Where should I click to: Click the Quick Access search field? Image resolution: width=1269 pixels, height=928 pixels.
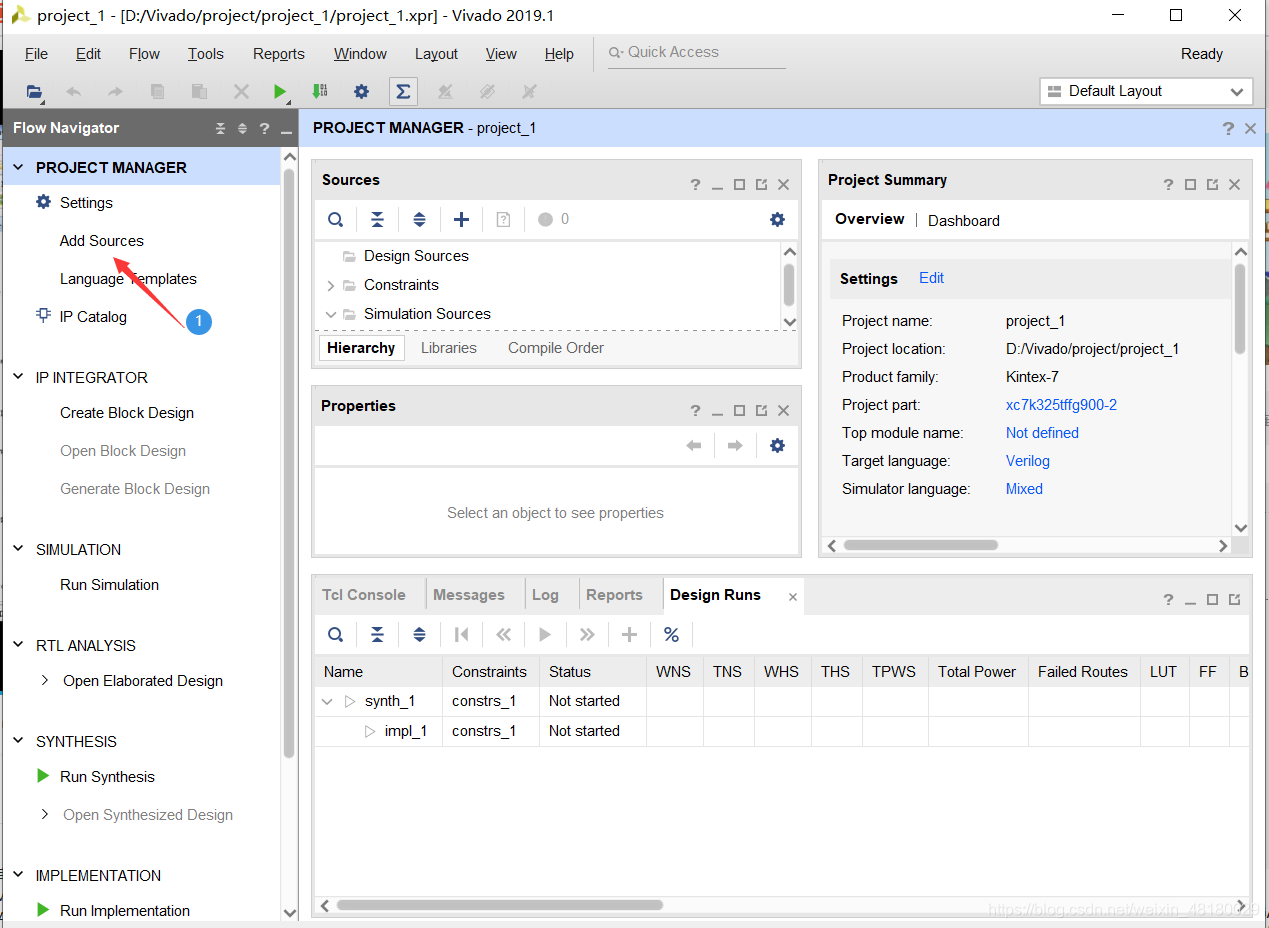696,53
